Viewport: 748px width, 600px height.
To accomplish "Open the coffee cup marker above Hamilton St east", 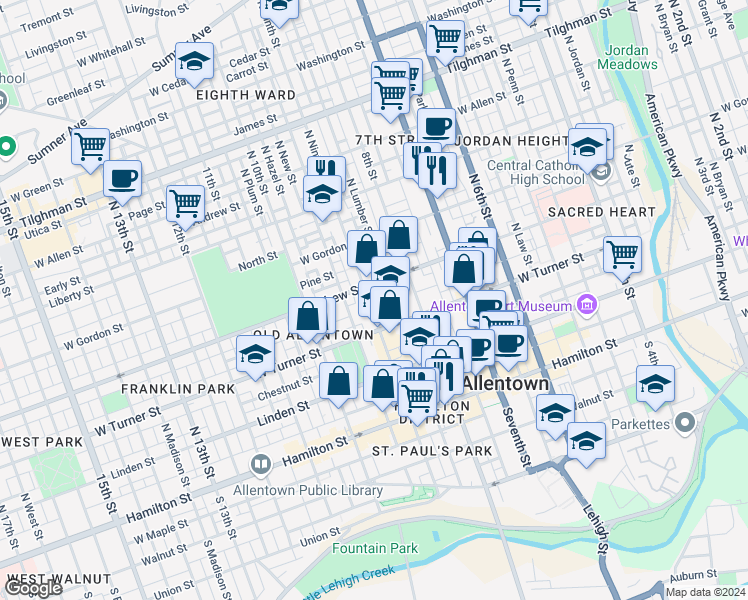I will pyautogui.click(x=509, y=344).
